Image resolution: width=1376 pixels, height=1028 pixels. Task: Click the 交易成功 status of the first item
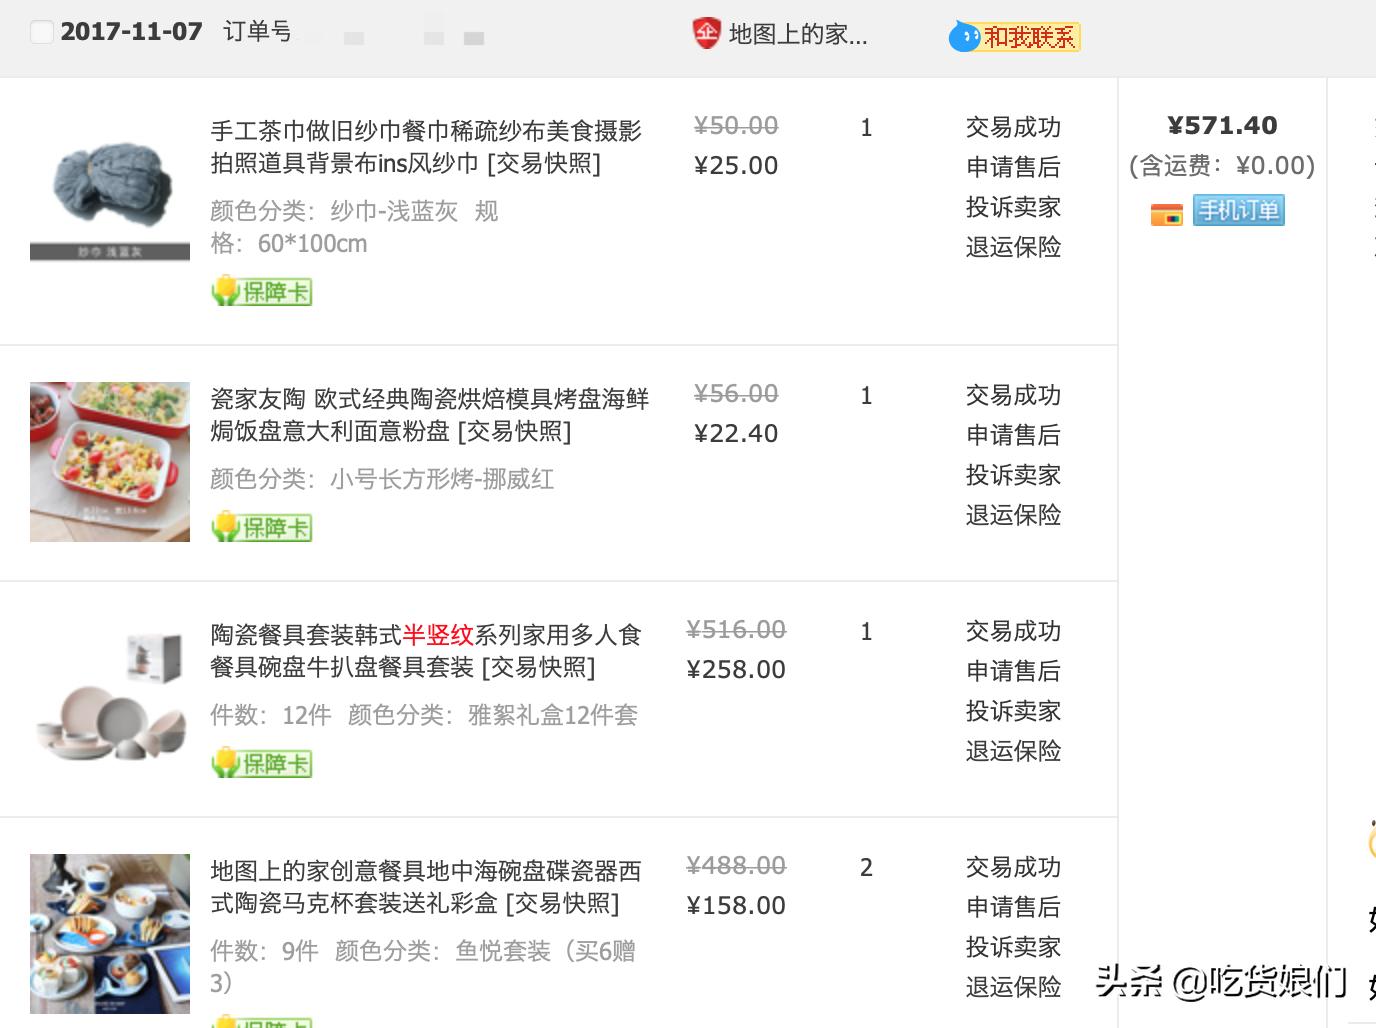tap(1013, 127)
